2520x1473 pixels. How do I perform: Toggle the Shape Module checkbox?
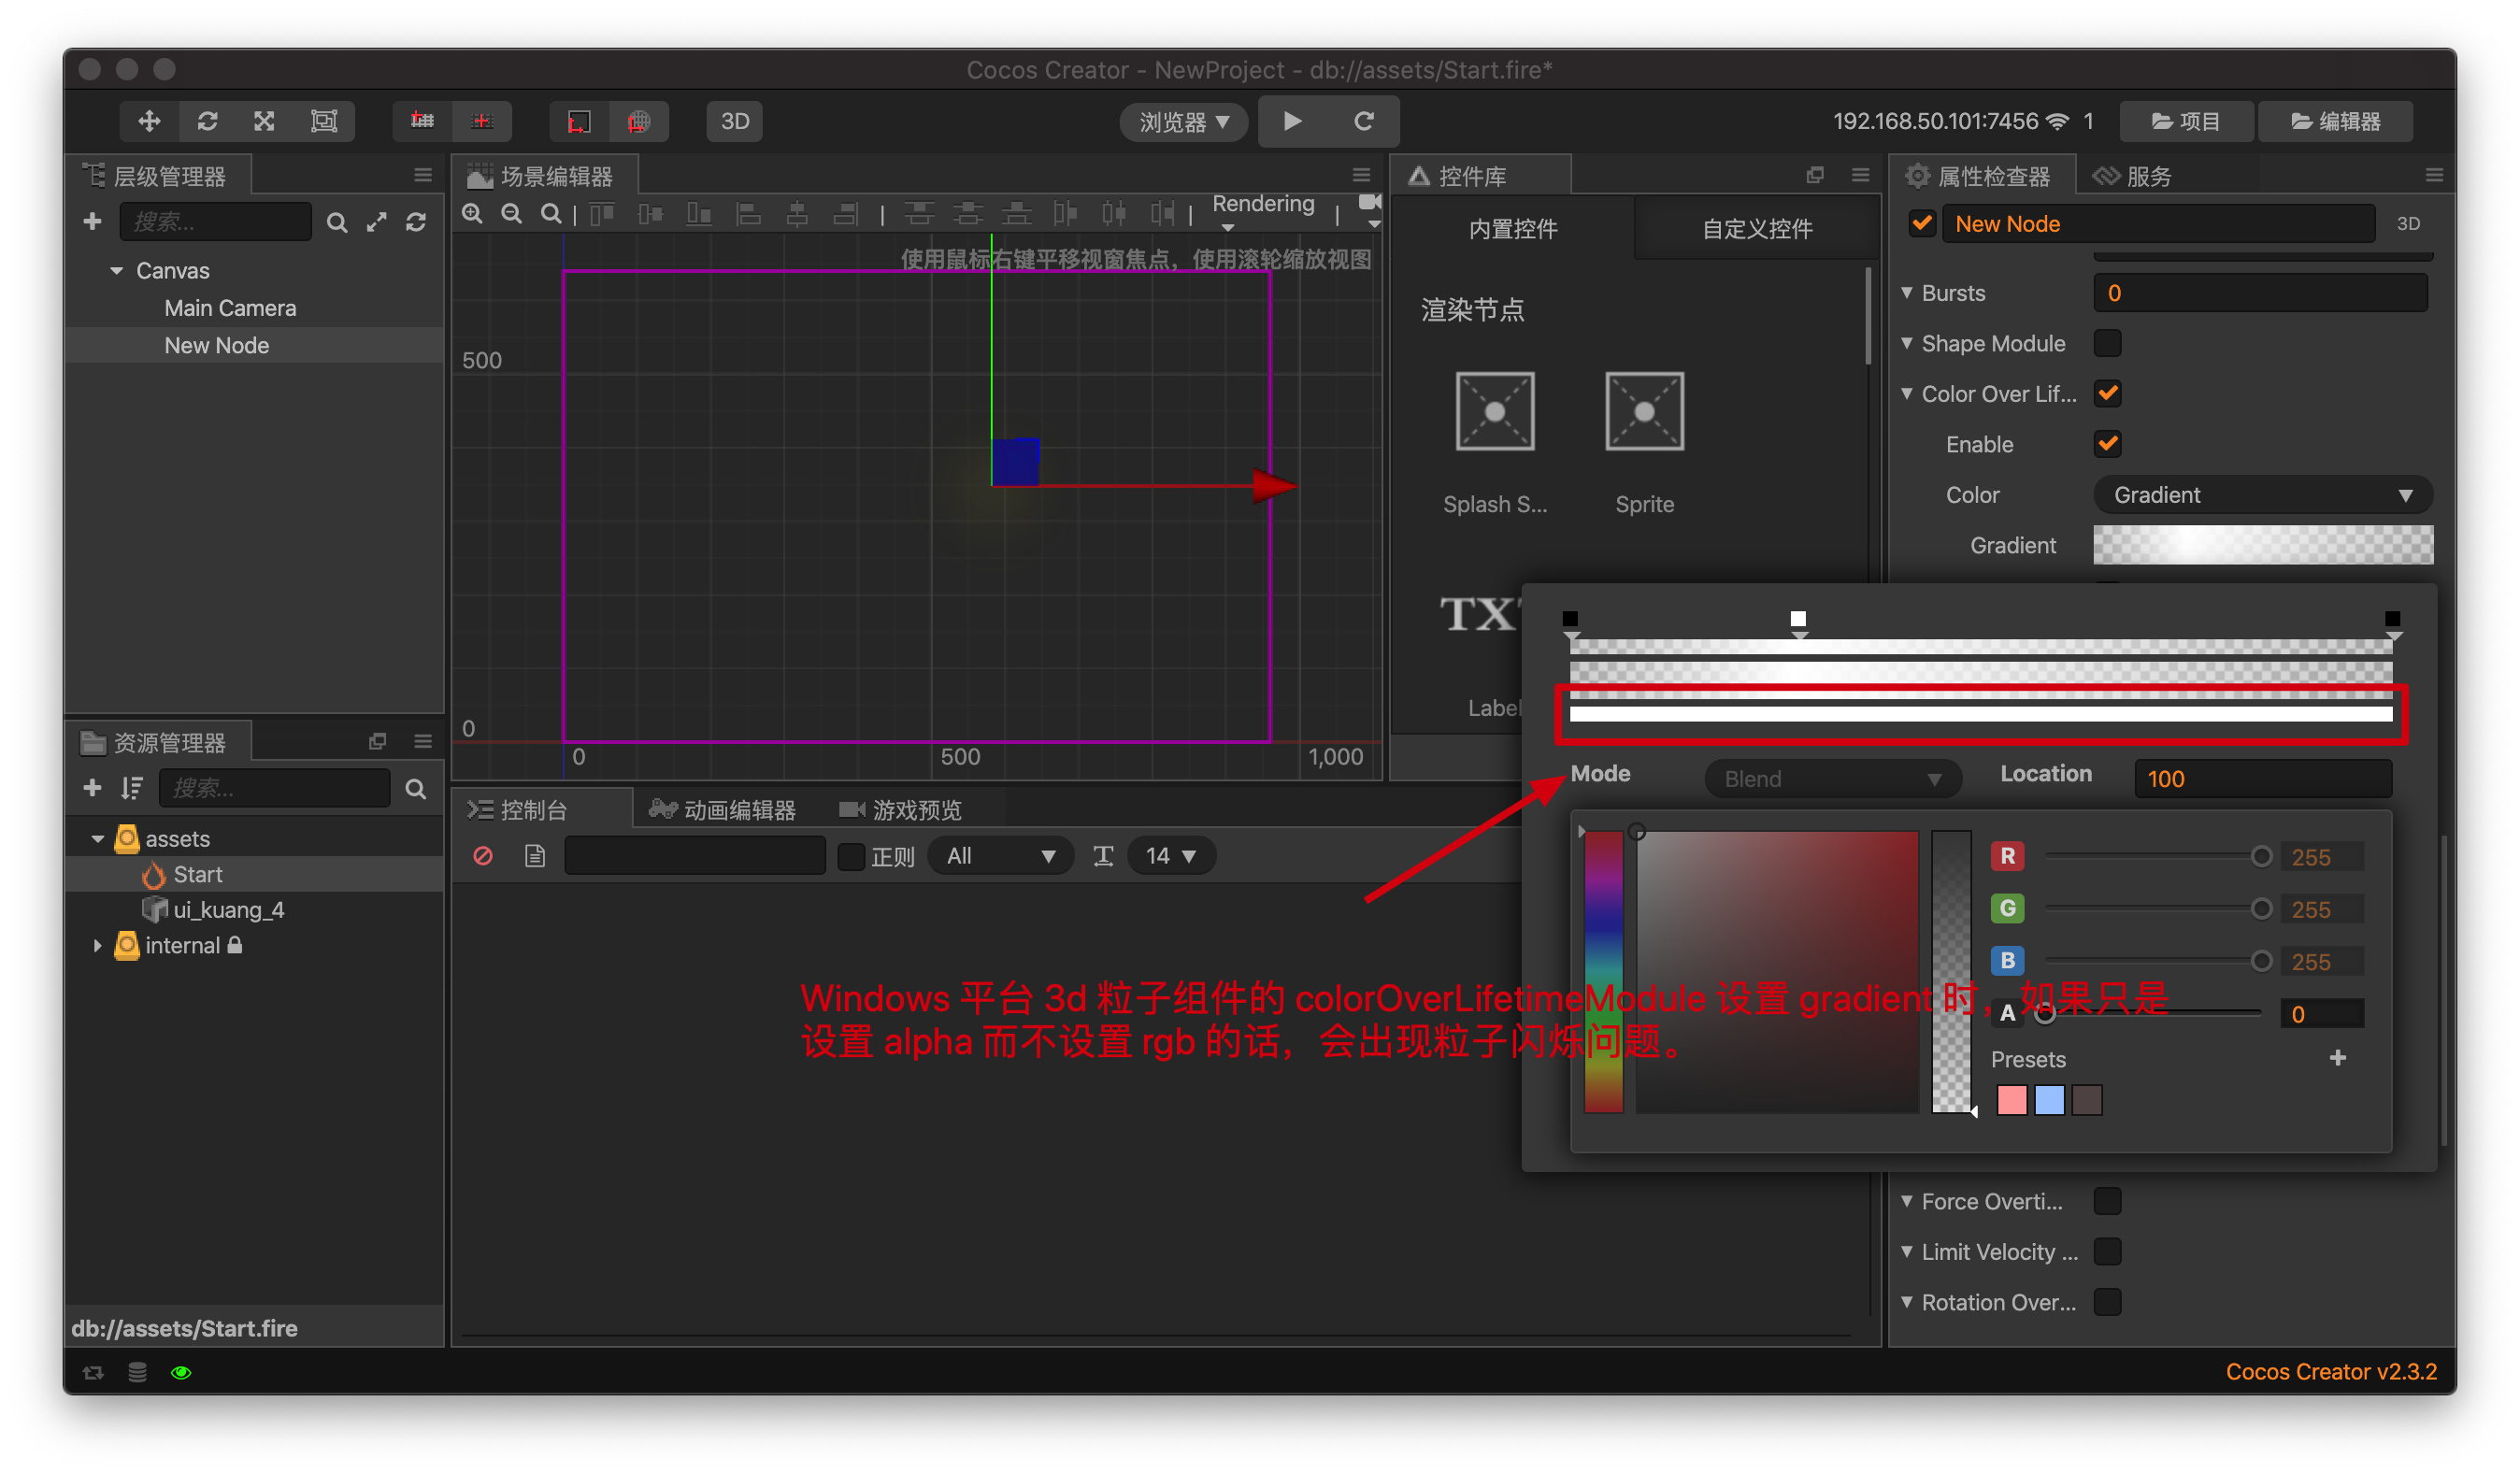pyautogui.click(x=2107, y=343)
